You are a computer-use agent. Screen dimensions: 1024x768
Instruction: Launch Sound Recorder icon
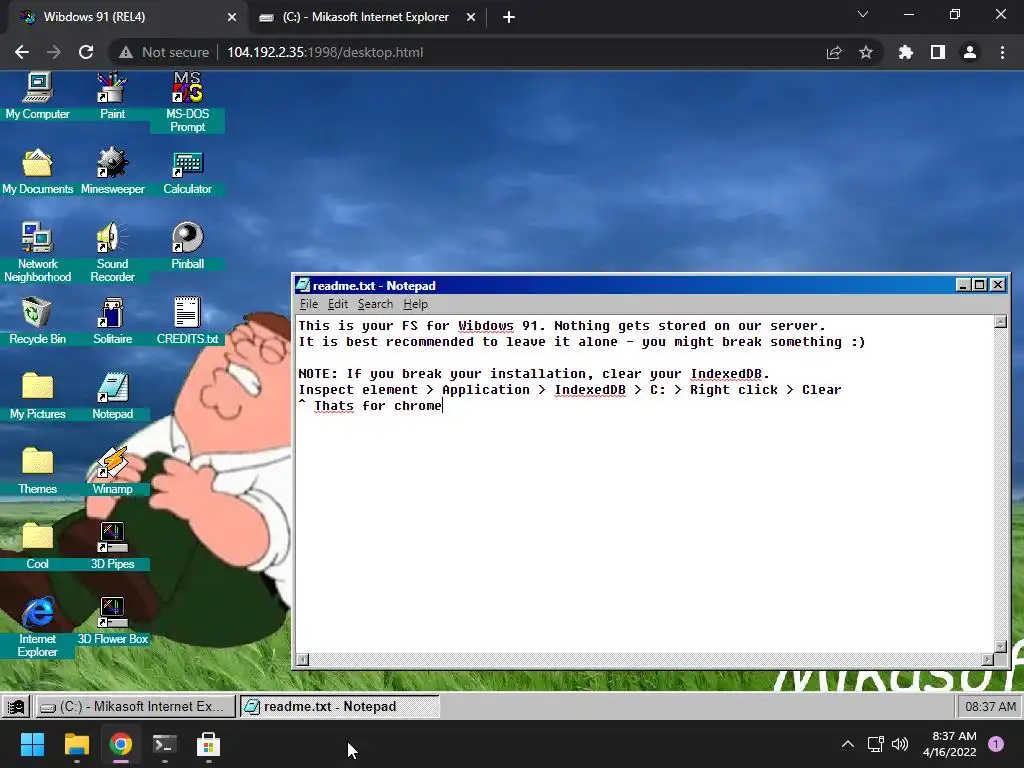112,252
